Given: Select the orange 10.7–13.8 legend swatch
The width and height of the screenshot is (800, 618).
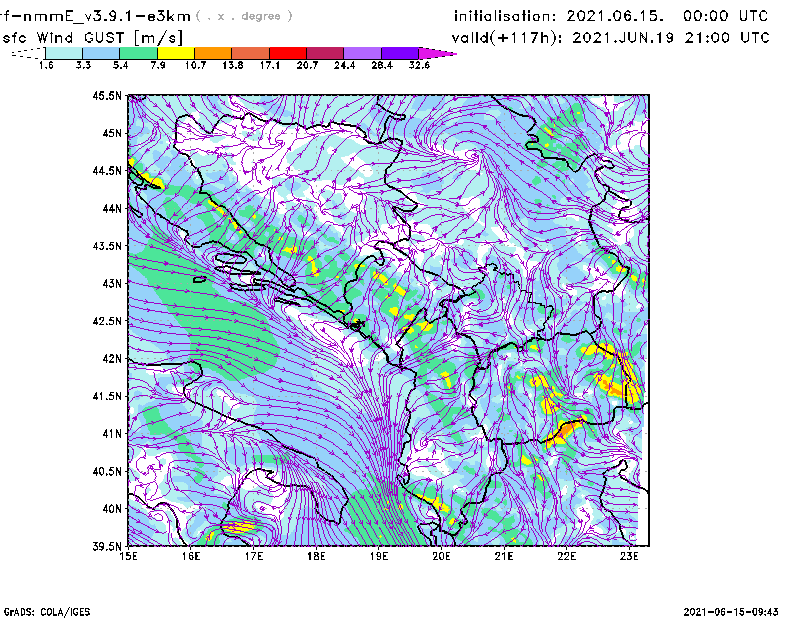Looking at the screenshot, I should click(213, 53).
